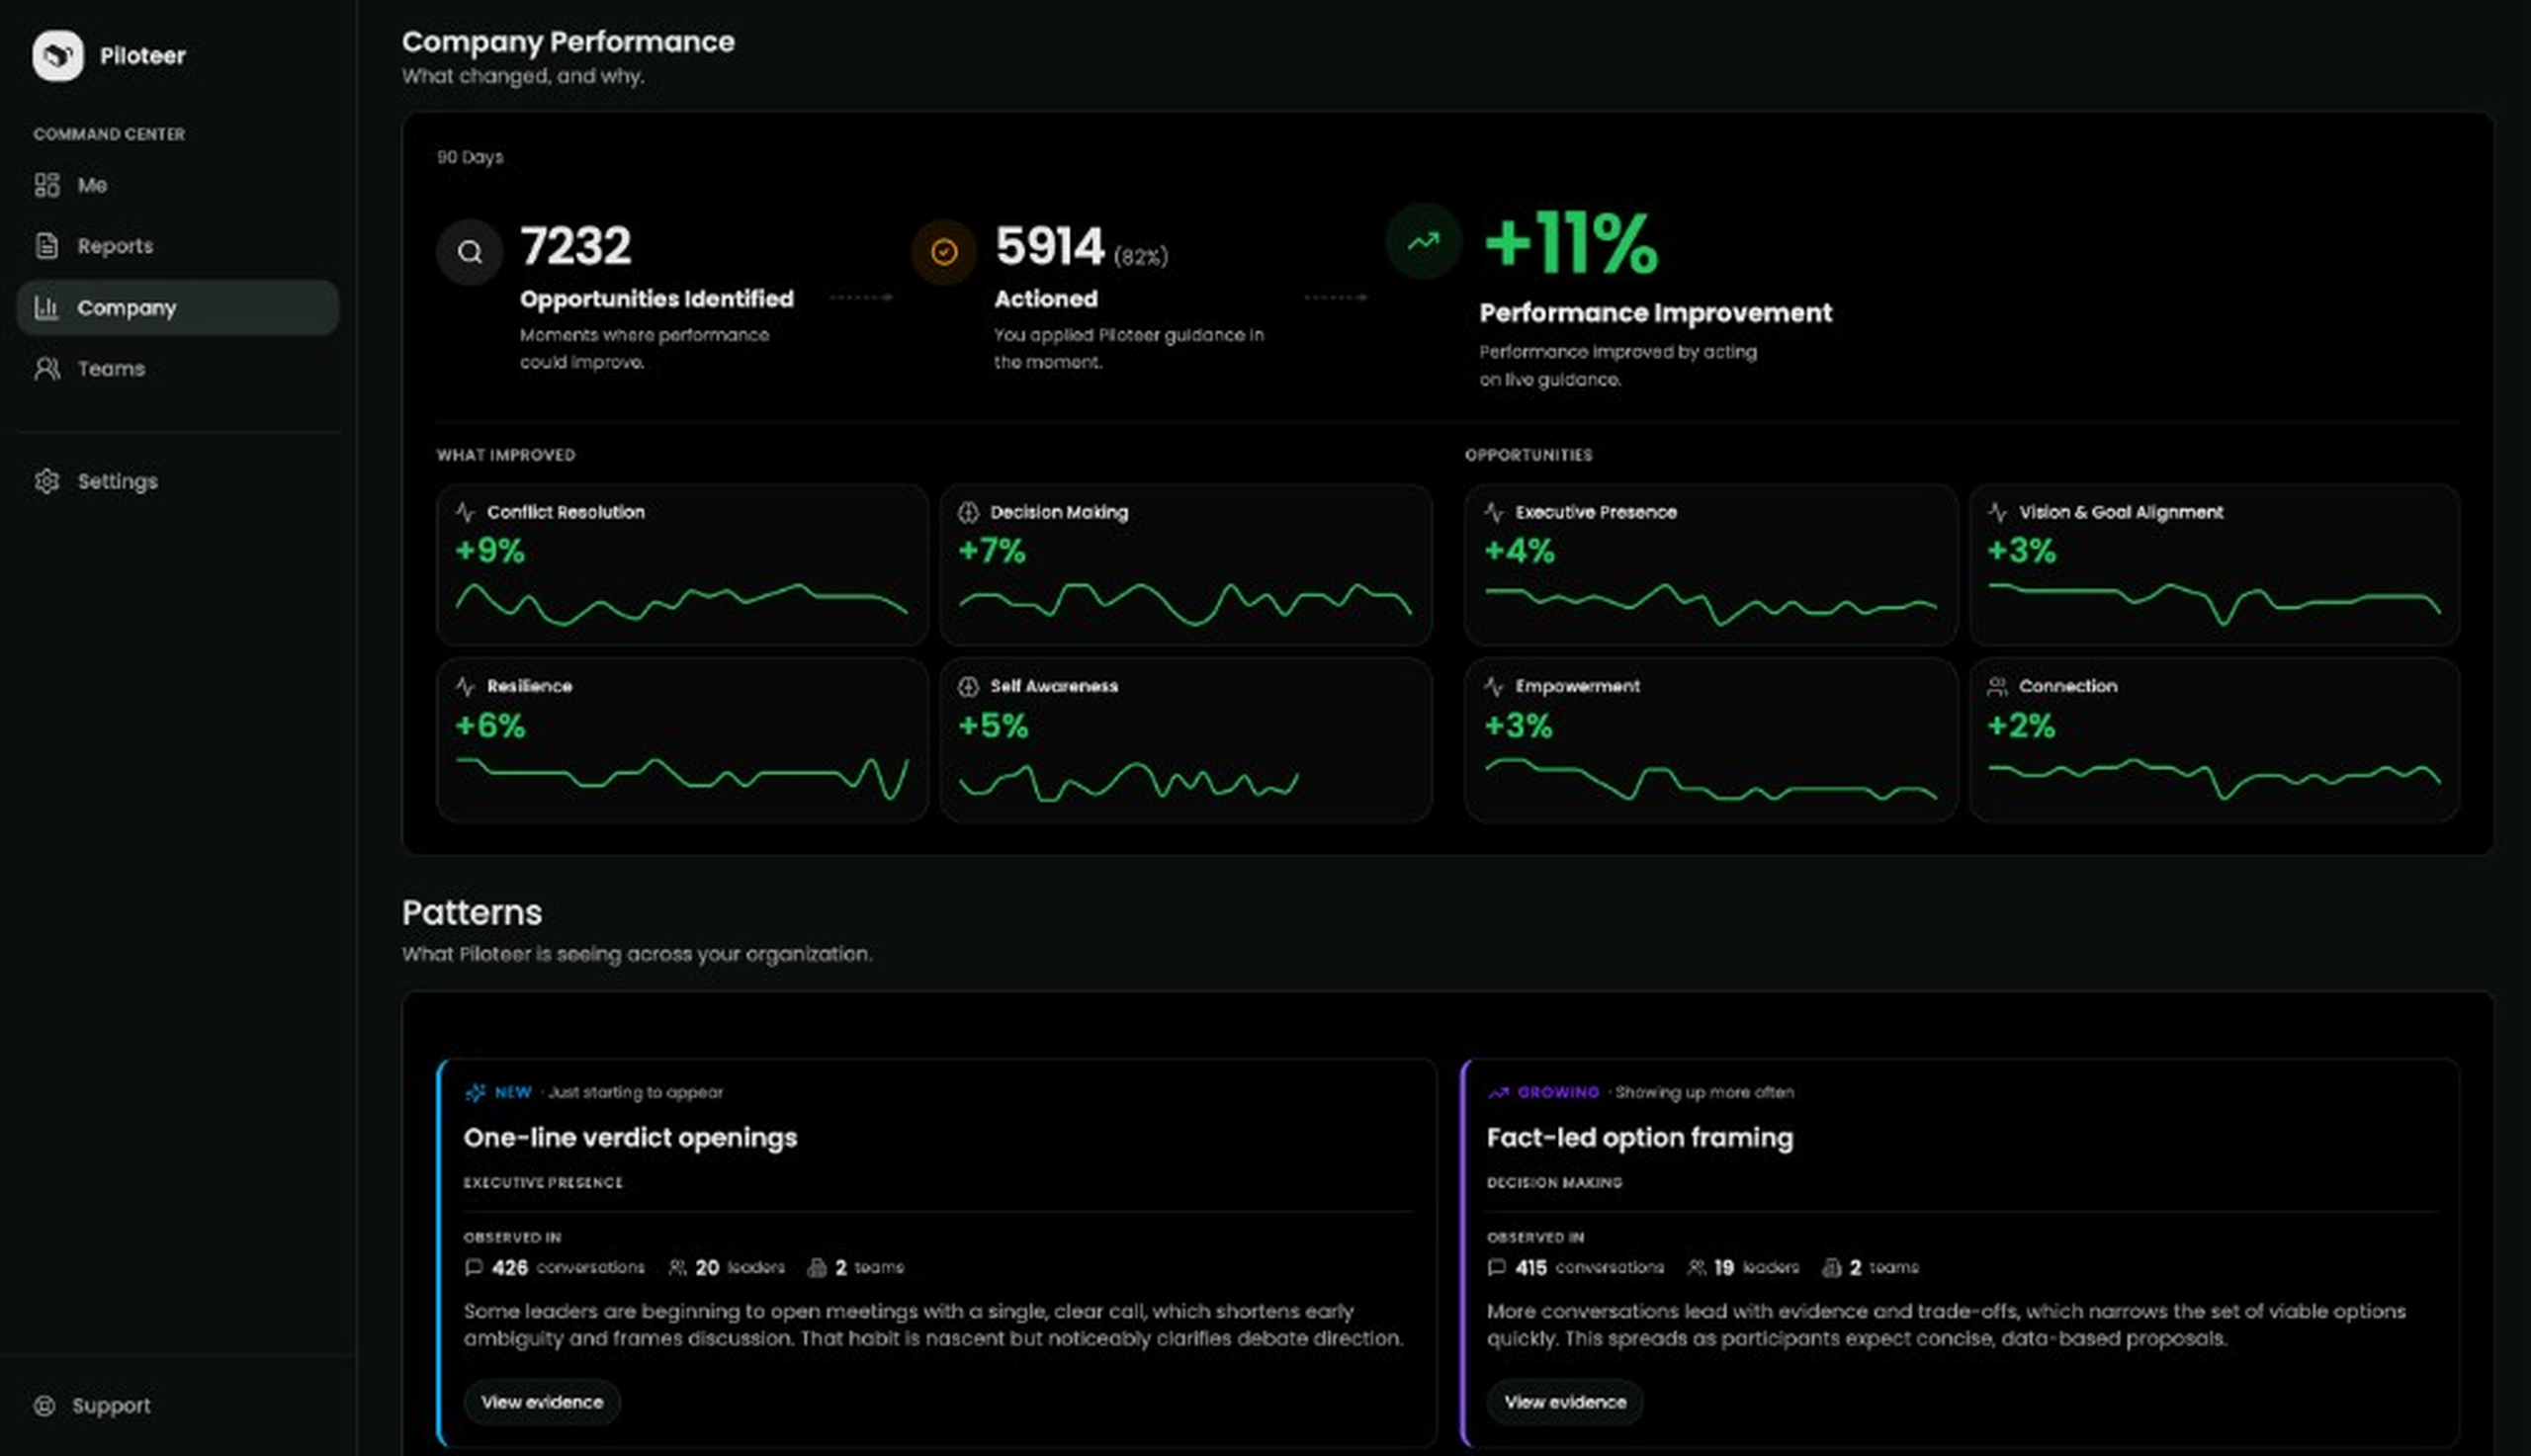This screenshot has width=2531, height=1456.
Task: Click the magnifier icon beside 7232
Action: 469,252
